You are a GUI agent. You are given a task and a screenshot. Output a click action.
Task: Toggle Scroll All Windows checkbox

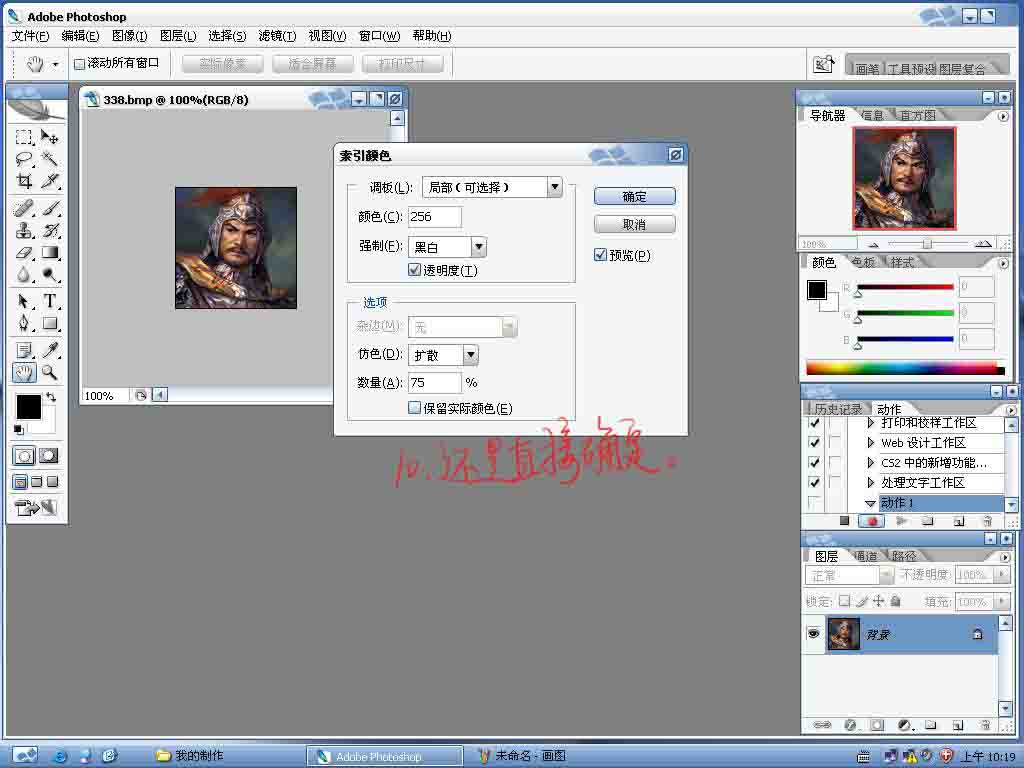pyautogui.click(x=79, y=64)
